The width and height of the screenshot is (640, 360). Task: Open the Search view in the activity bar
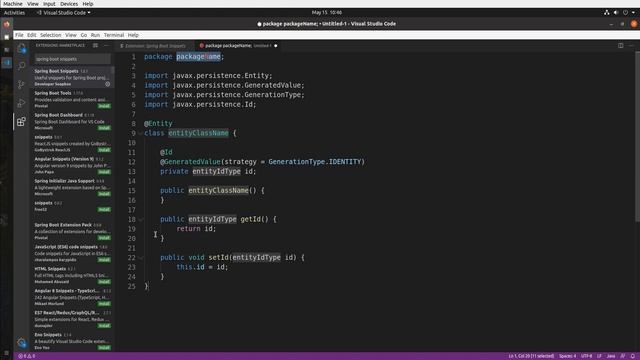(22, 66)
